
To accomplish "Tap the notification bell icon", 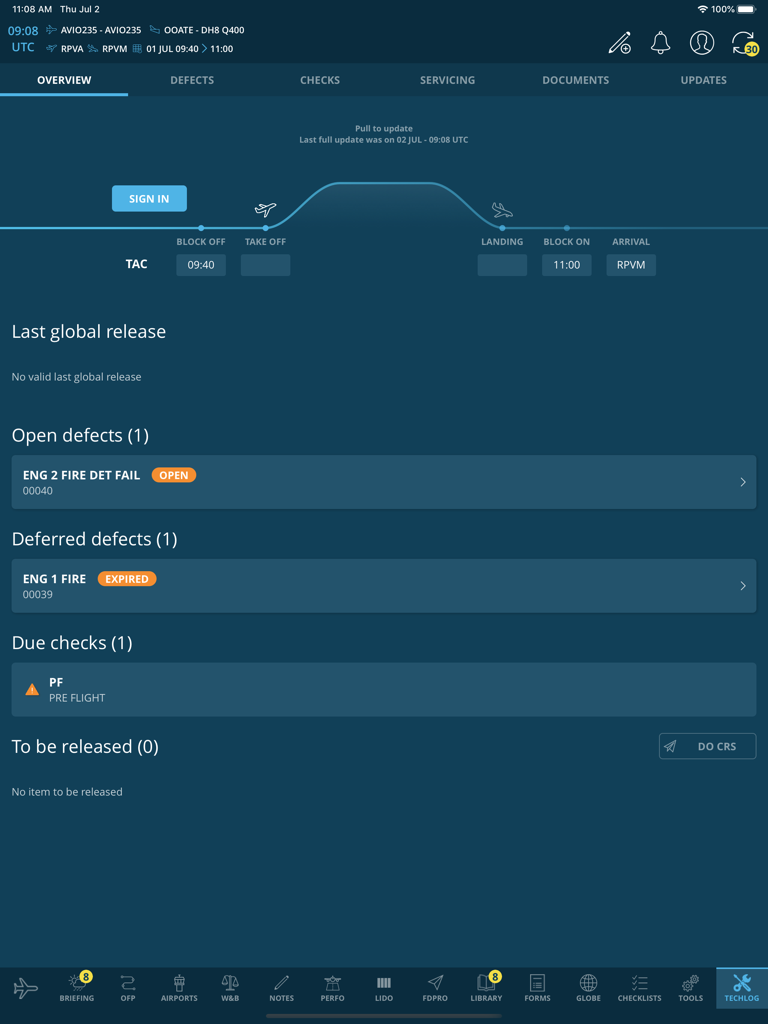I will click(660, 43).
